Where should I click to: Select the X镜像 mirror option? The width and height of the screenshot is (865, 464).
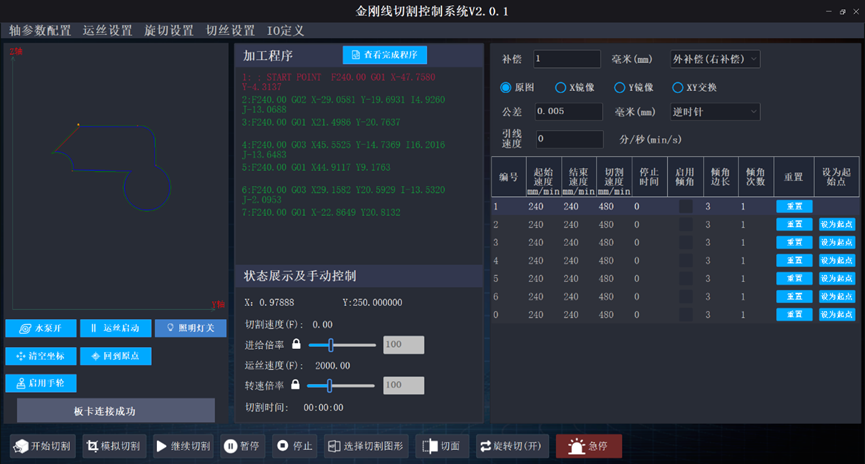point(560,87)
